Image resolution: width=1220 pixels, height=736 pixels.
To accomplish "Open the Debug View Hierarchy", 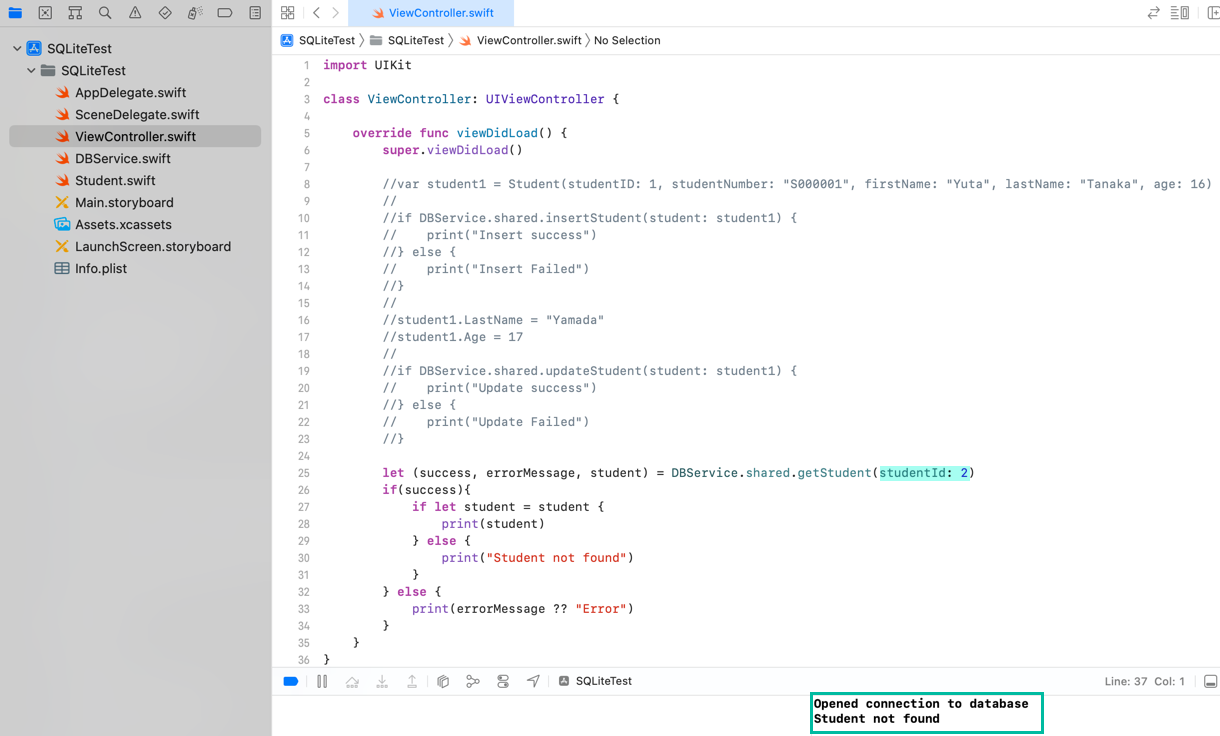I will tap(443, 681).
